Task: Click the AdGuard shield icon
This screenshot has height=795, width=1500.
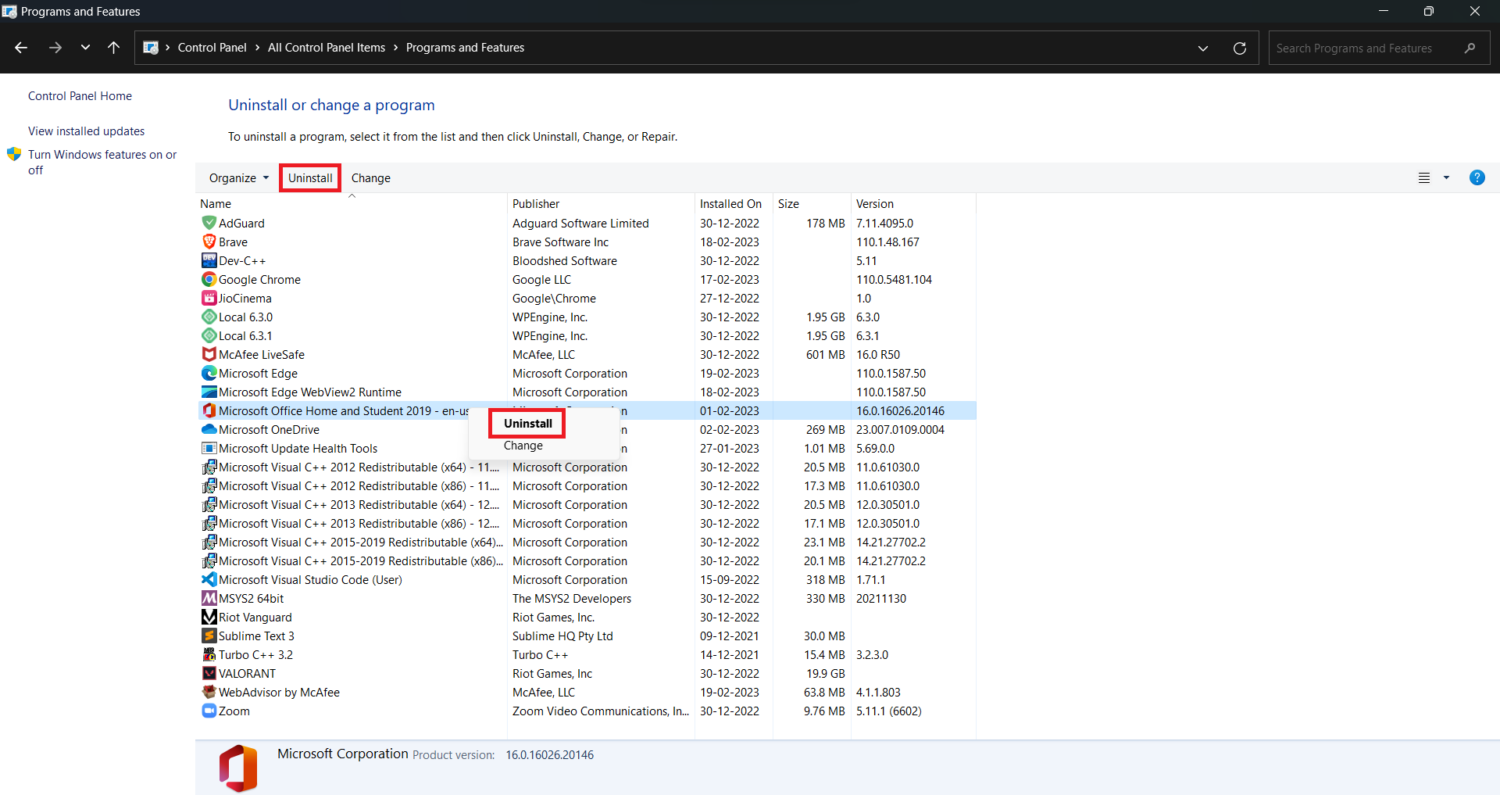Action: click(209, 223)
